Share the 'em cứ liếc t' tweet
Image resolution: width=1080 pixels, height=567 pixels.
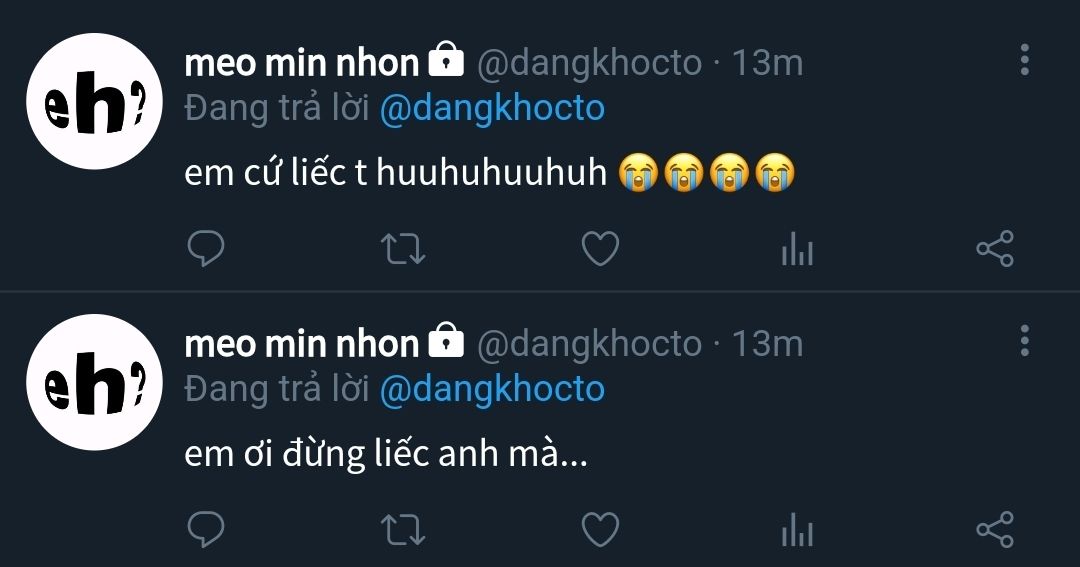pyautogui.click(x=994, y=248)
